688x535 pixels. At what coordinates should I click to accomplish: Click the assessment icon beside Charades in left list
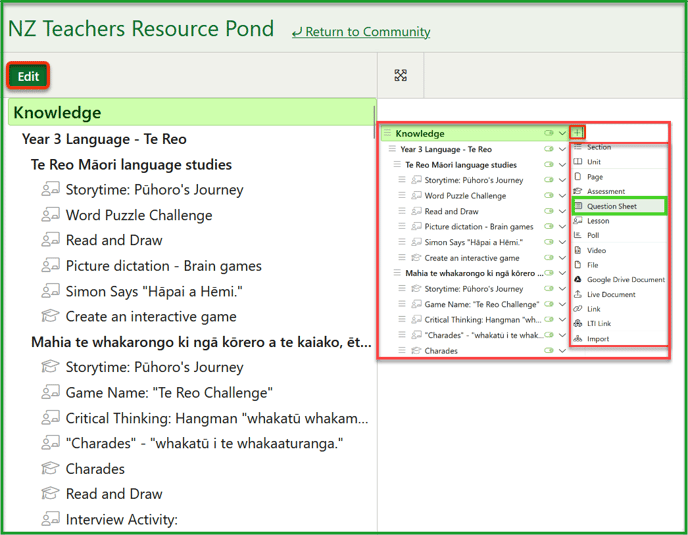coord(50,469)
